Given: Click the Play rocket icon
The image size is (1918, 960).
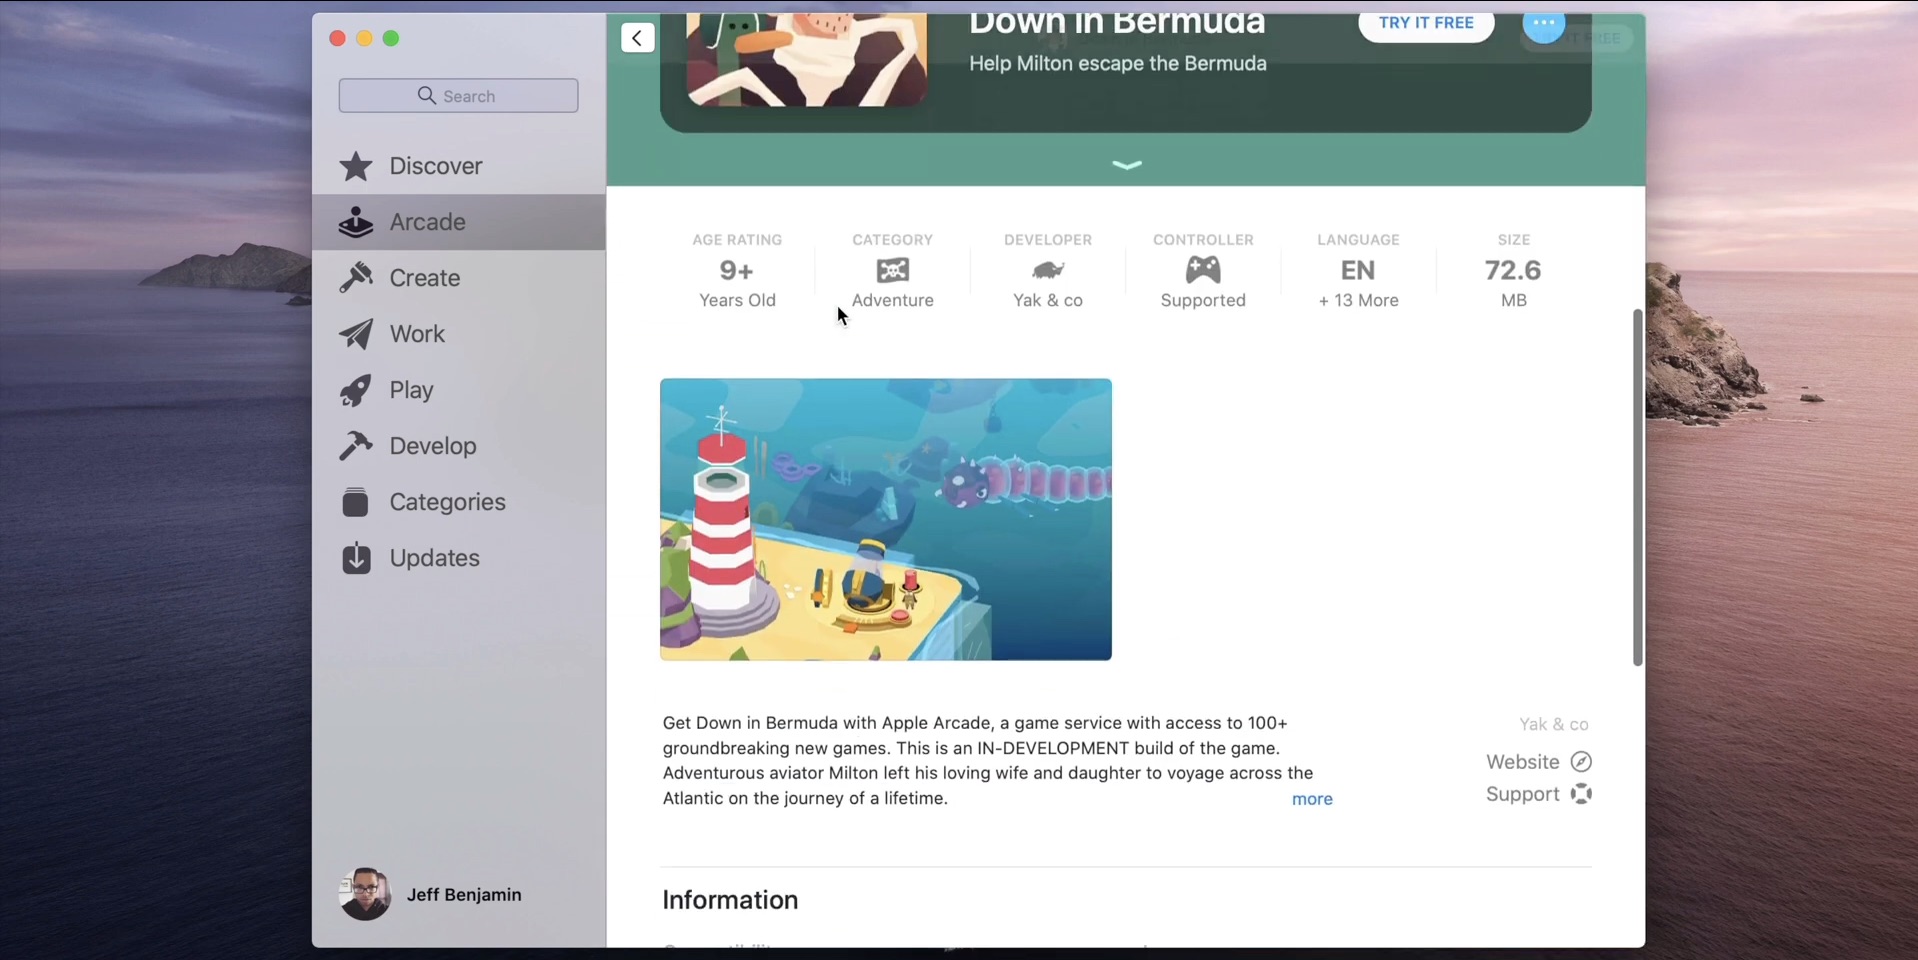Looking at the screenshot, I should click(x=356, y=390).
